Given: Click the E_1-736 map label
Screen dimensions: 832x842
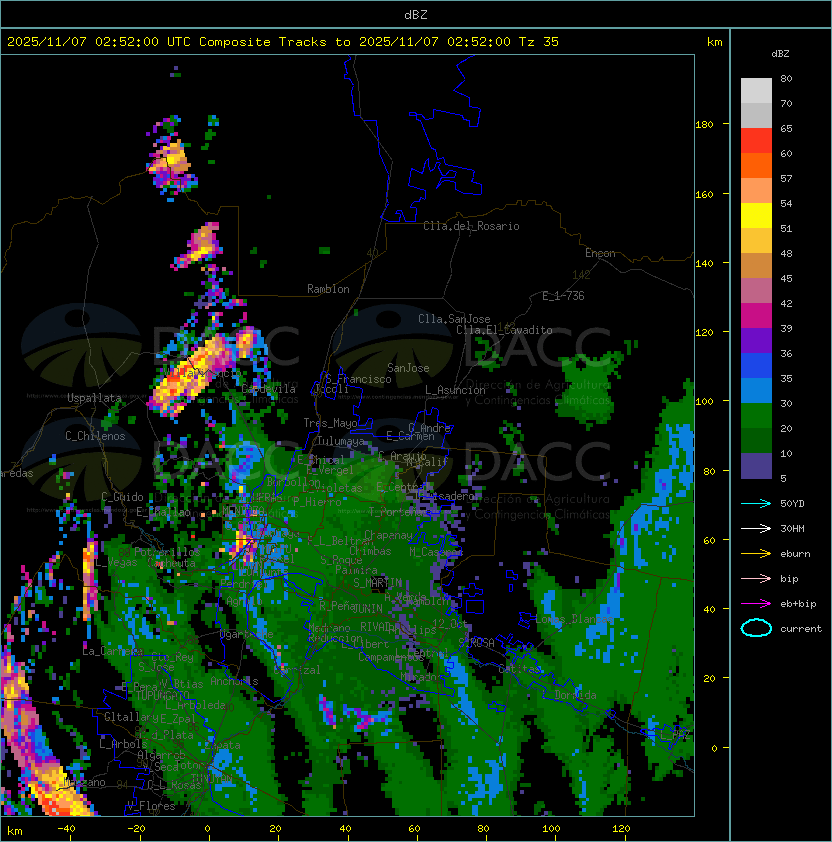Looking at the screenshot, I should [563, 296].
